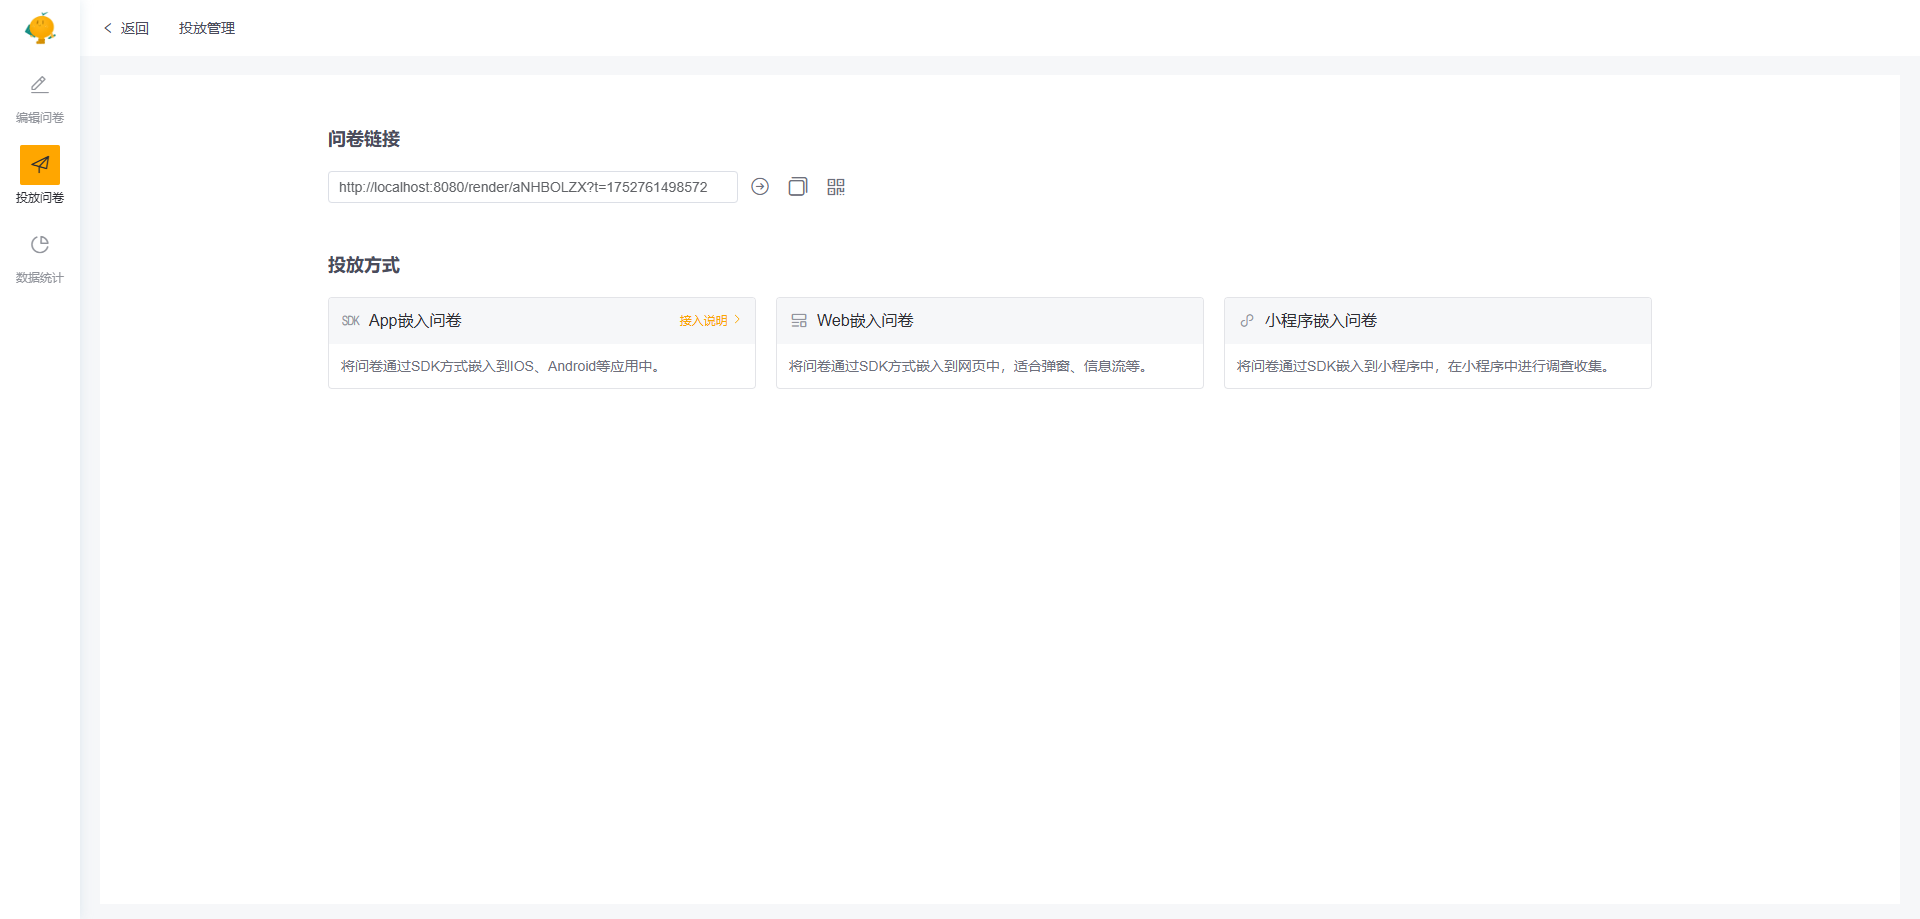Screen dimensions: 1920x919
Task: Select the App嵌入问卷 card title
Action: 415,321
